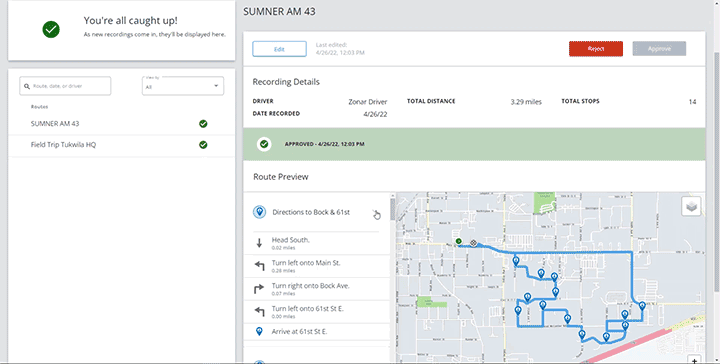Click the large green caught-up checkmark icon
The width and height of the screenshot is (720, 364).
51,29
